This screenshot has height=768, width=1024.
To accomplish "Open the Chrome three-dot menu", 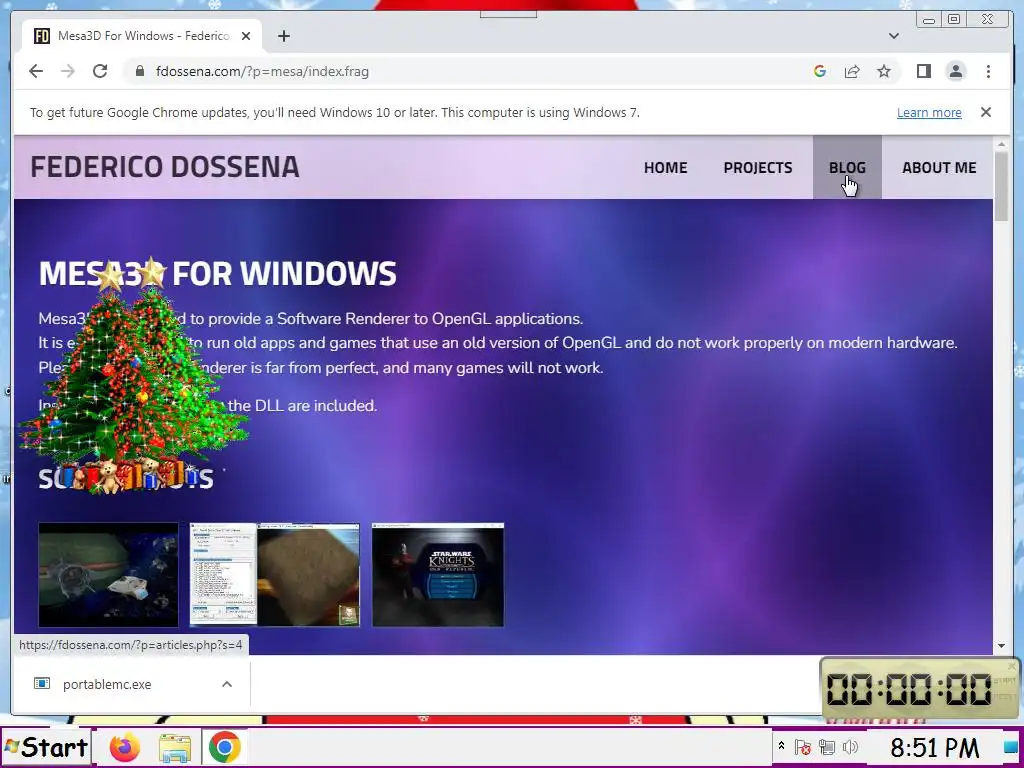I will click(x=988, y=71).
